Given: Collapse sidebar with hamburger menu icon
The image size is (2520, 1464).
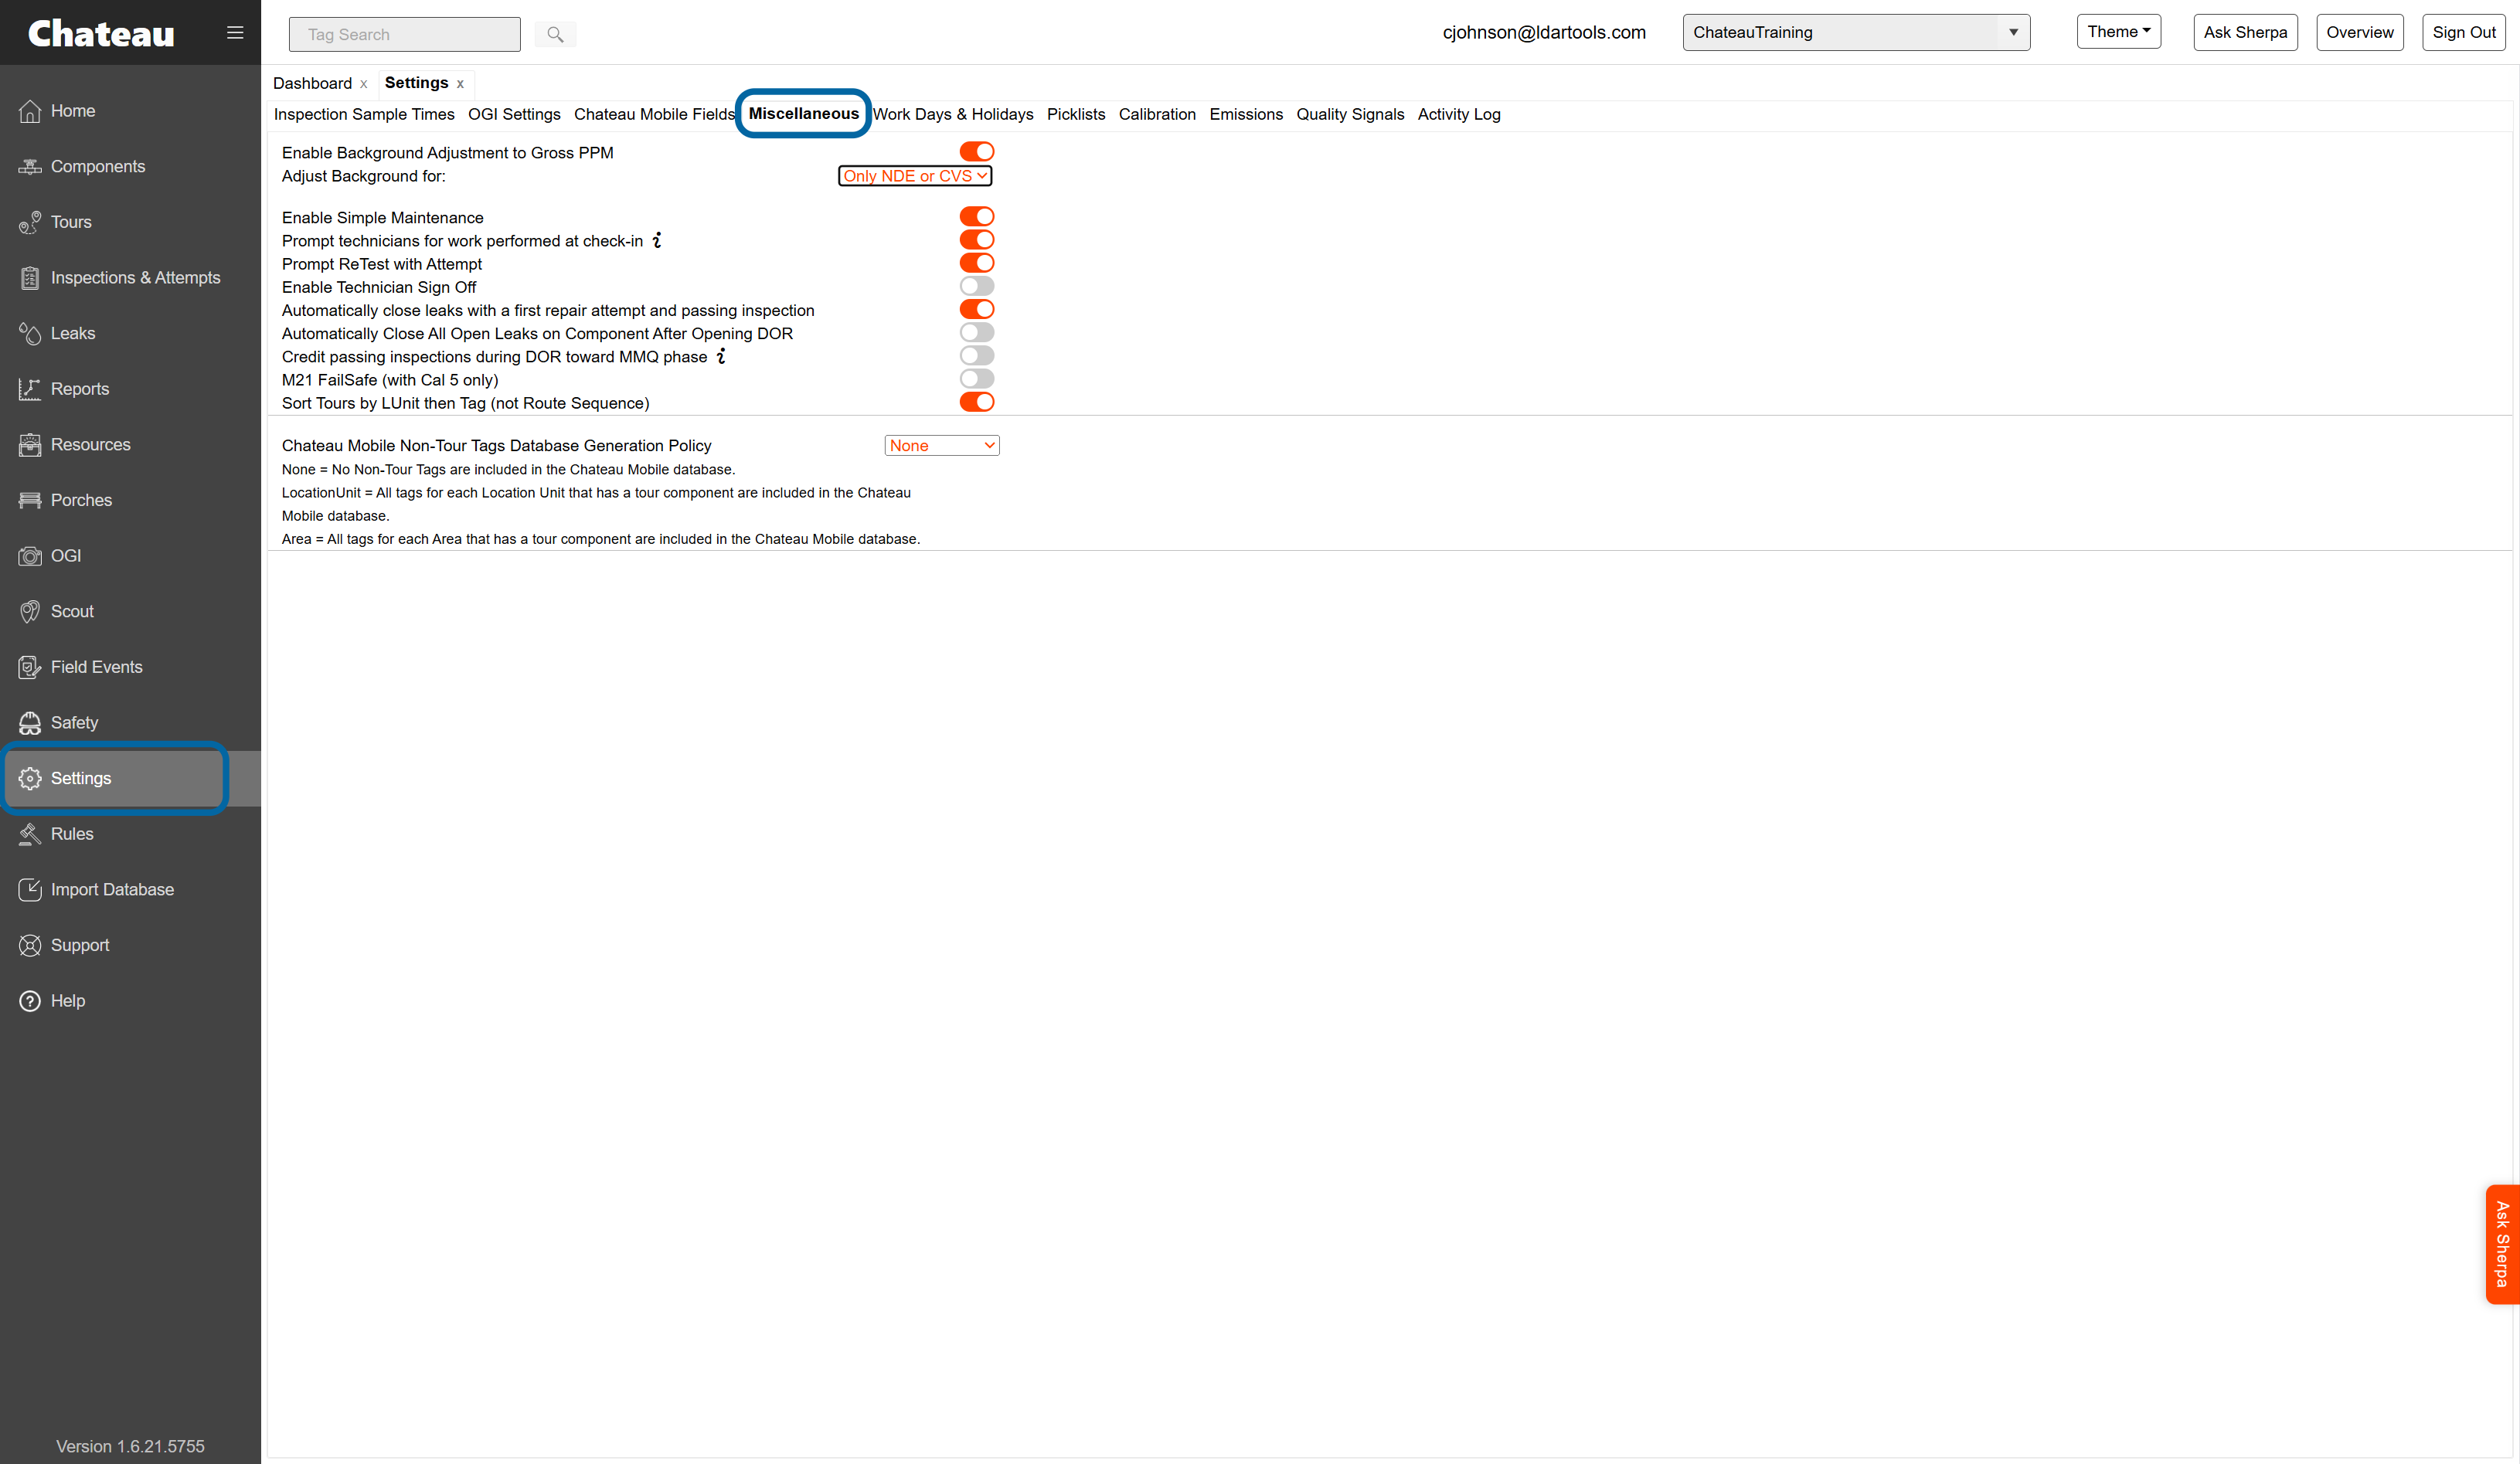Looking at the screenshot, I should [x=235, y=33].
